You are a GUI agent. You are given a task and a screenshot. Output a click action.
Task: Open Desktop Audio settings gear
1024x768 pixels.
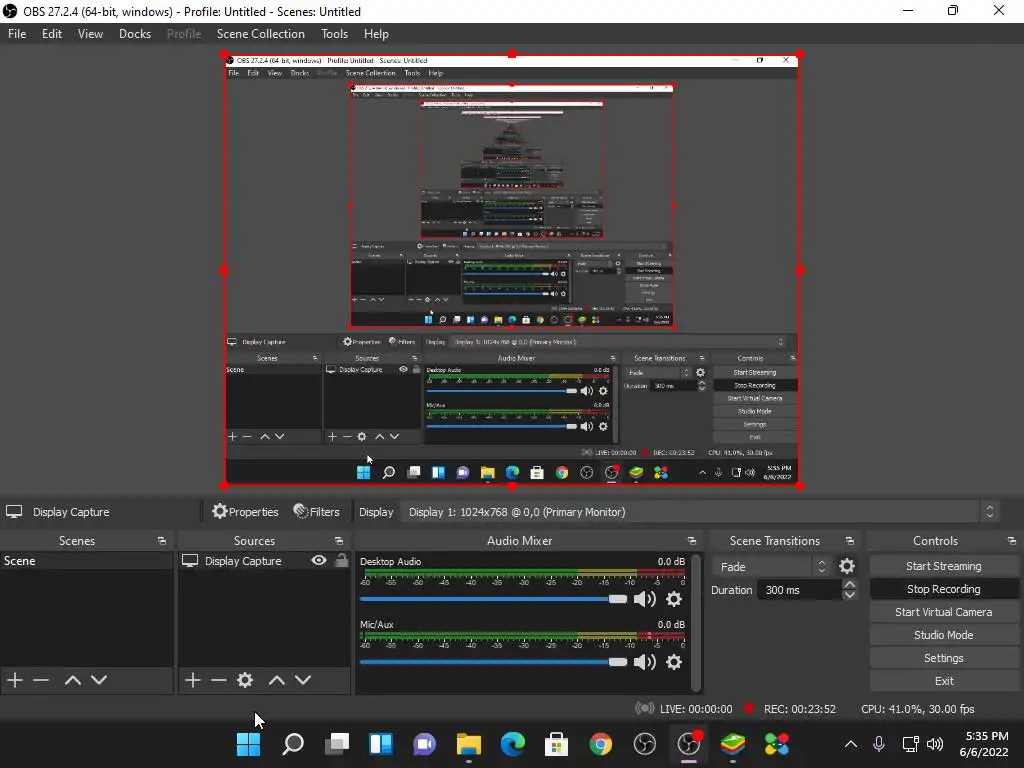674,599
